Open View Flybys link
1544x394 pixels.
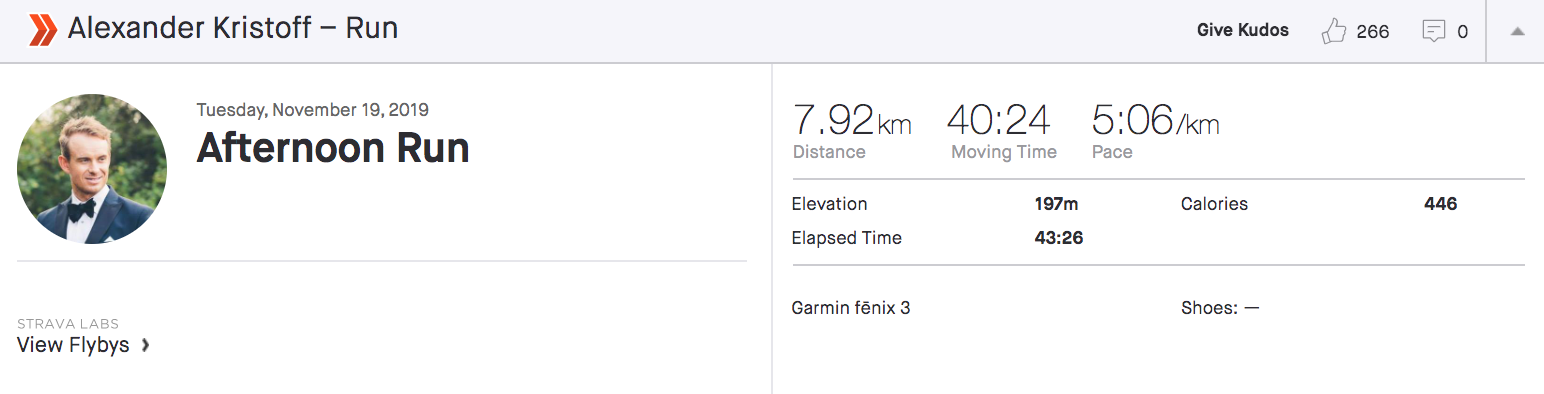point(73,345)
